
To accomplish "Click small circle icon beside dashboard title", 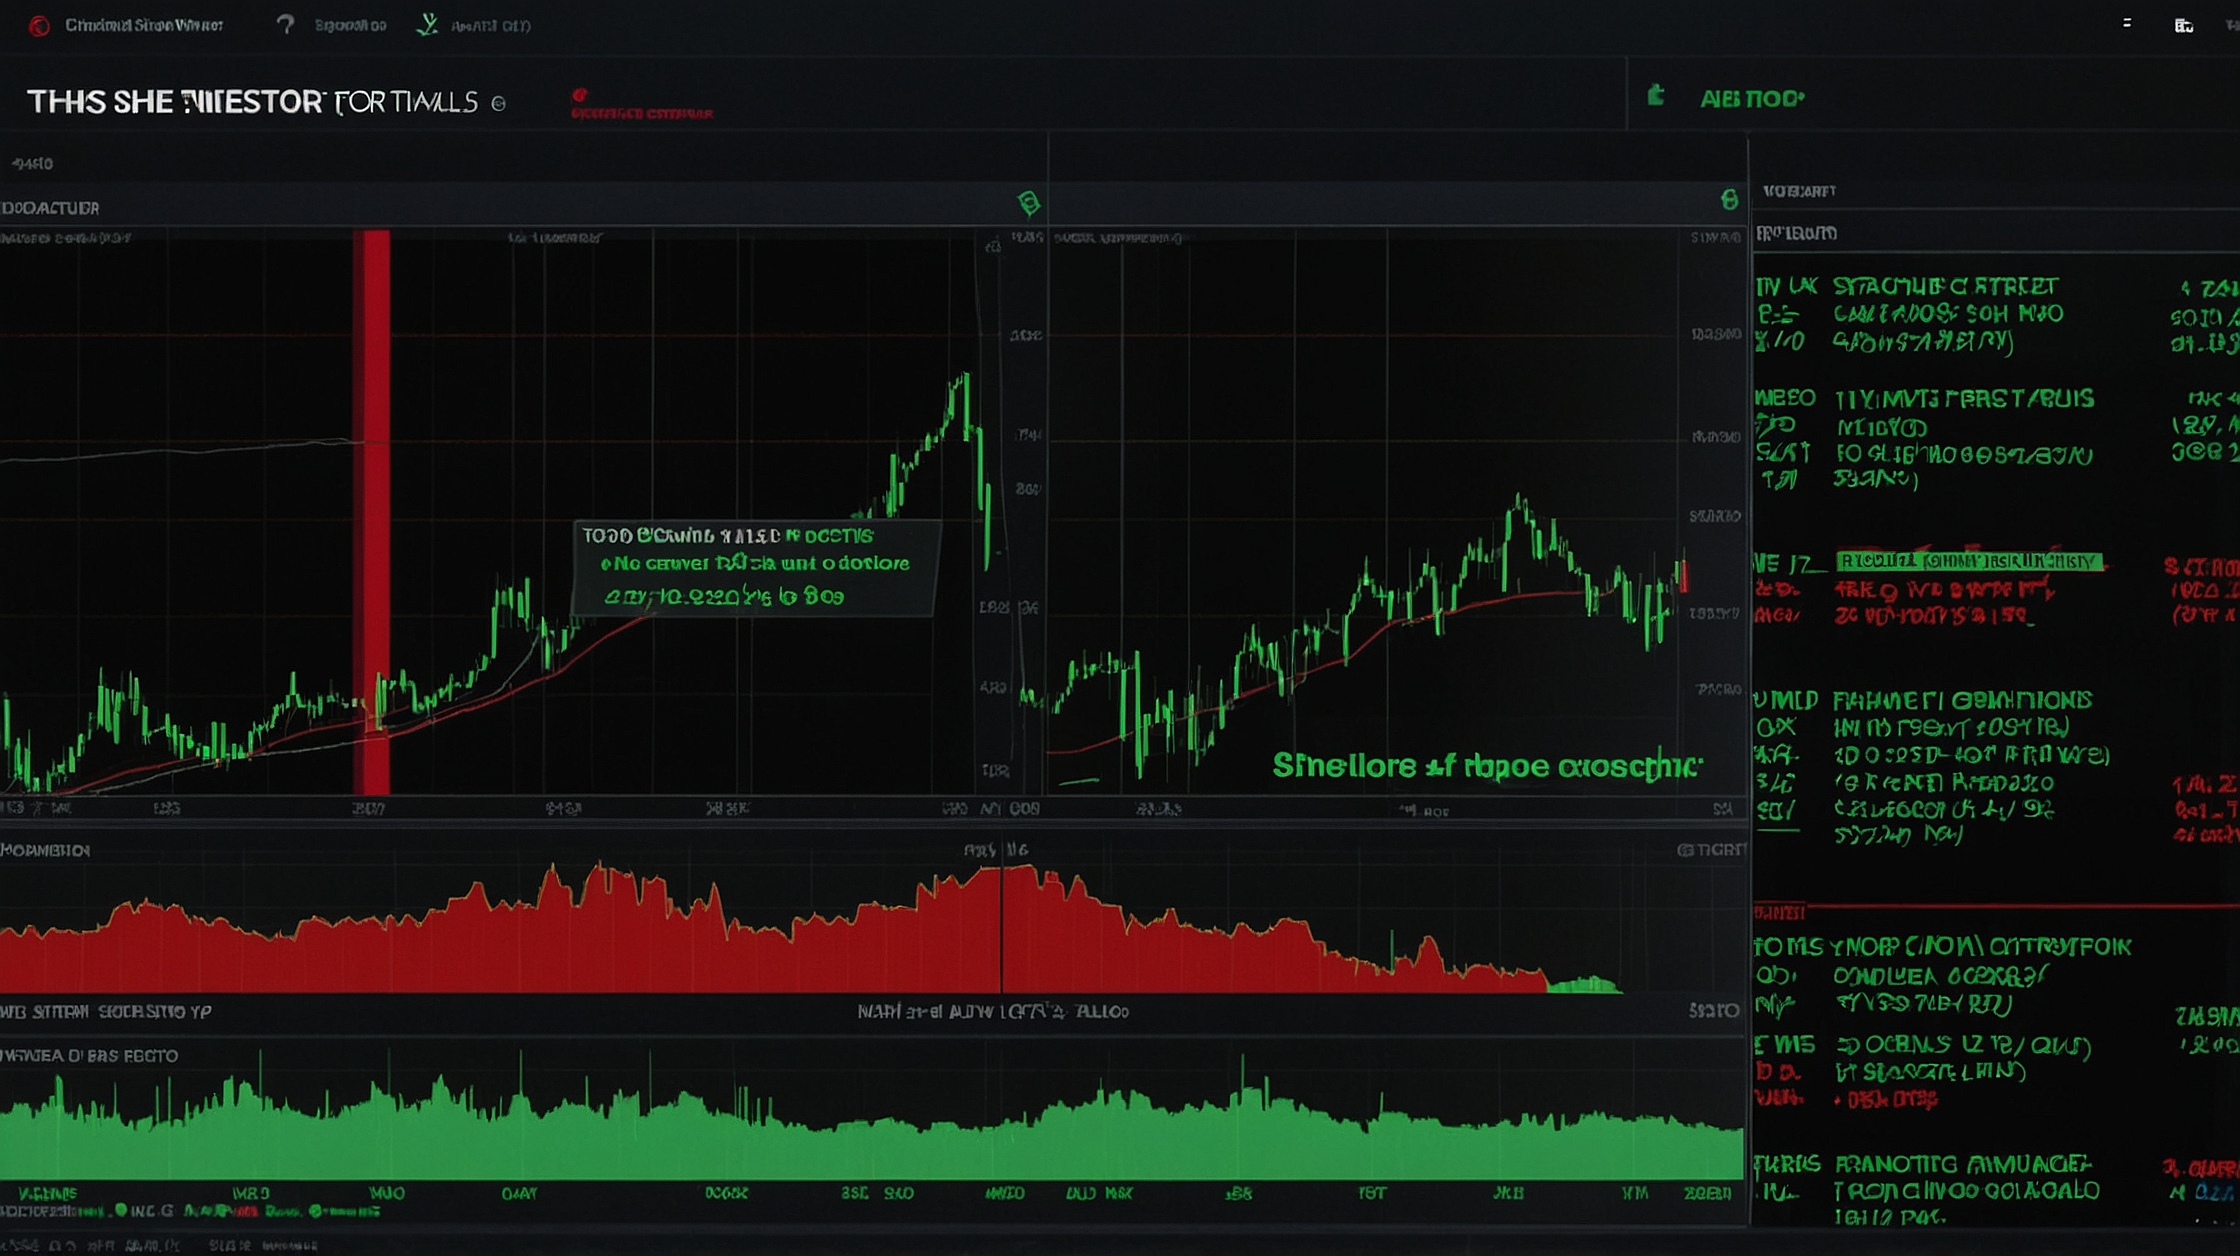I will [x=498, y=103].
